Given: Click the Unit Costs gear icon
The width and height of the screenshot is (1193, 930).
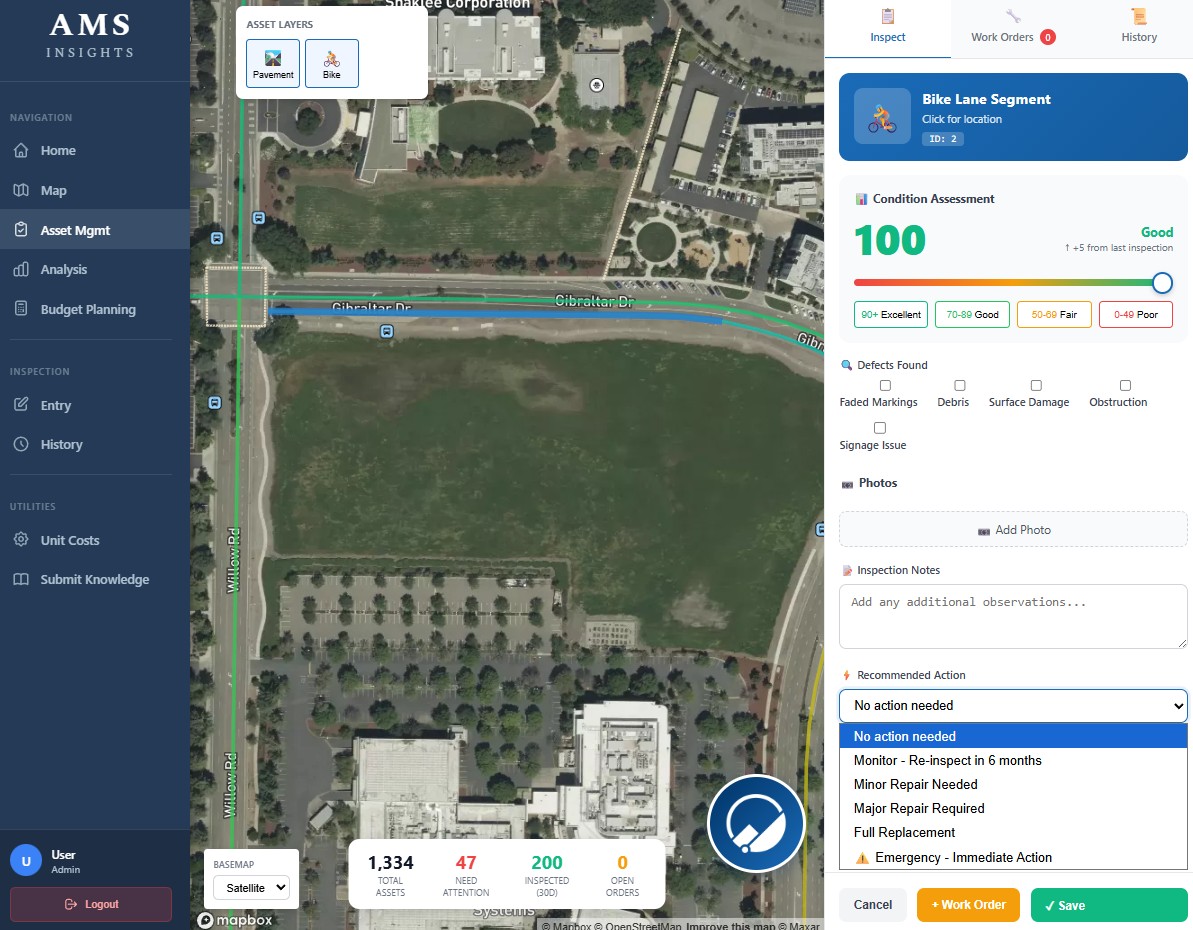Looking at the screenshot, I should pyautogui.click(x=21, y=540).
